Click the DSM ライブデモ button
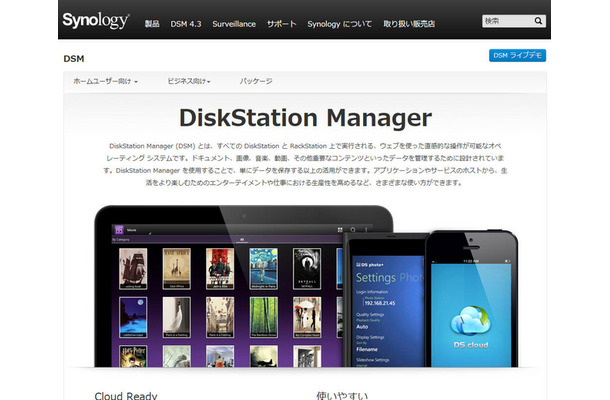 [517, 55]
